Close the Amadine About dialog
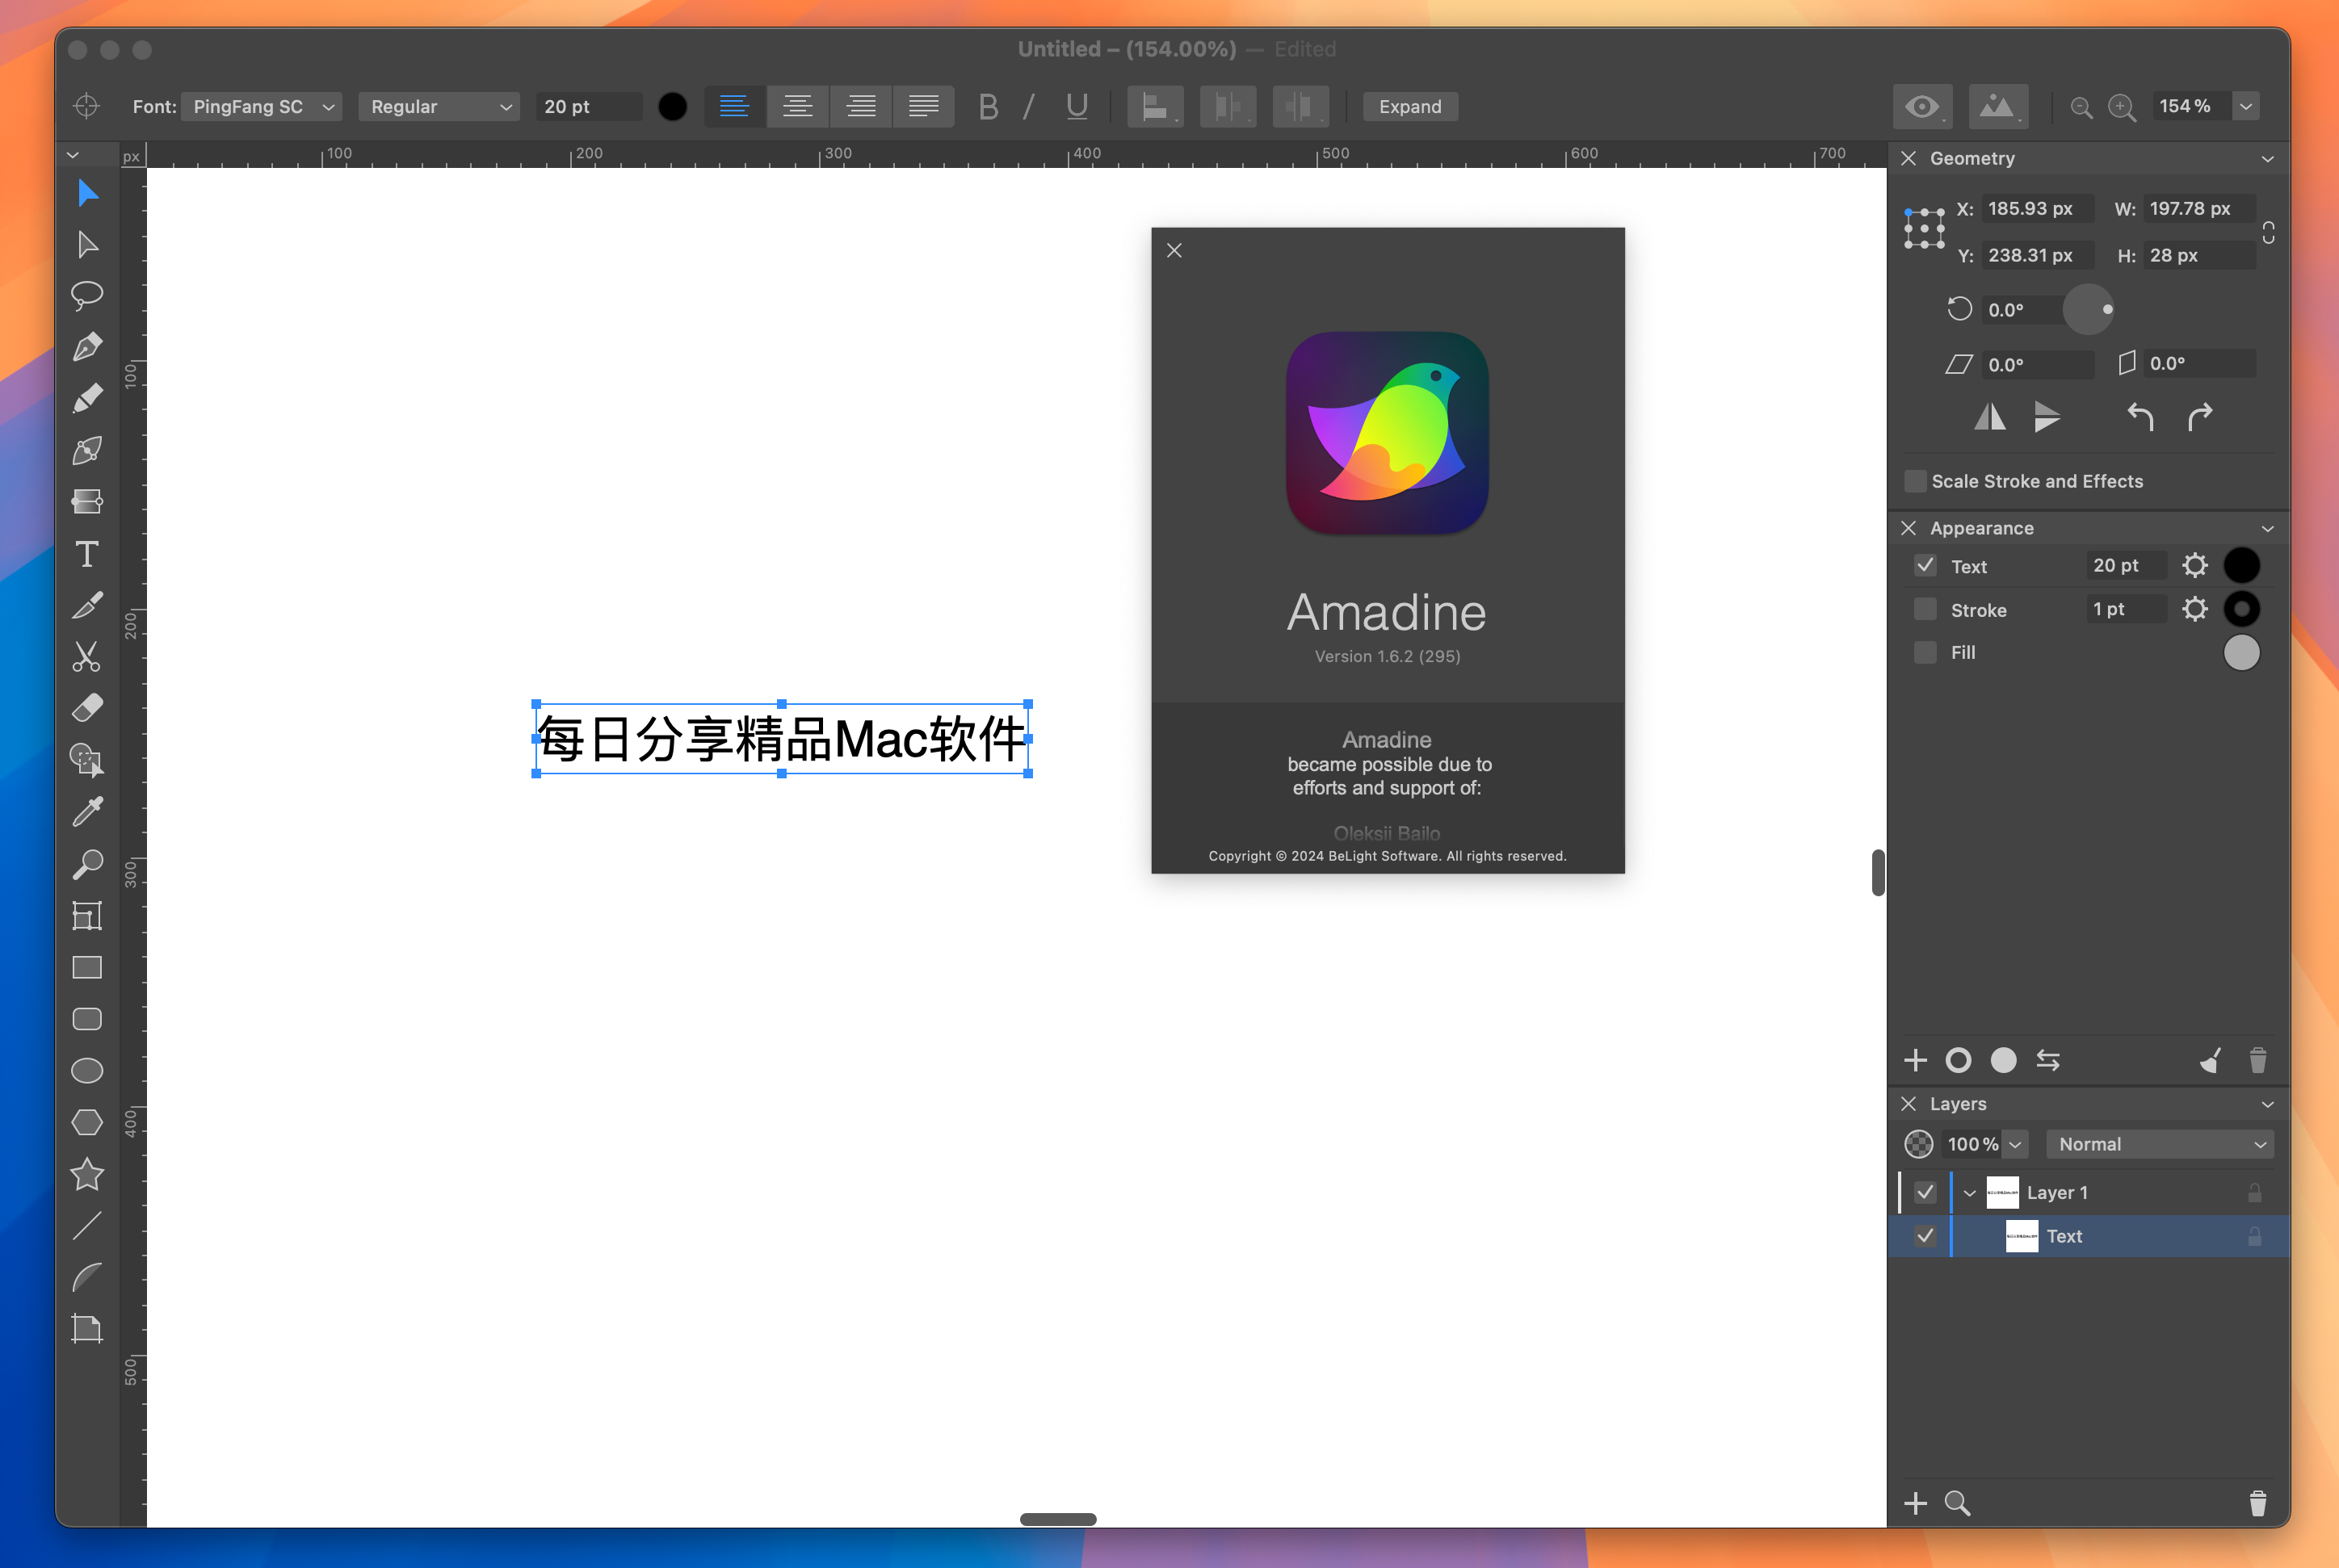2339x1568 pixels. click(1175, 250)
